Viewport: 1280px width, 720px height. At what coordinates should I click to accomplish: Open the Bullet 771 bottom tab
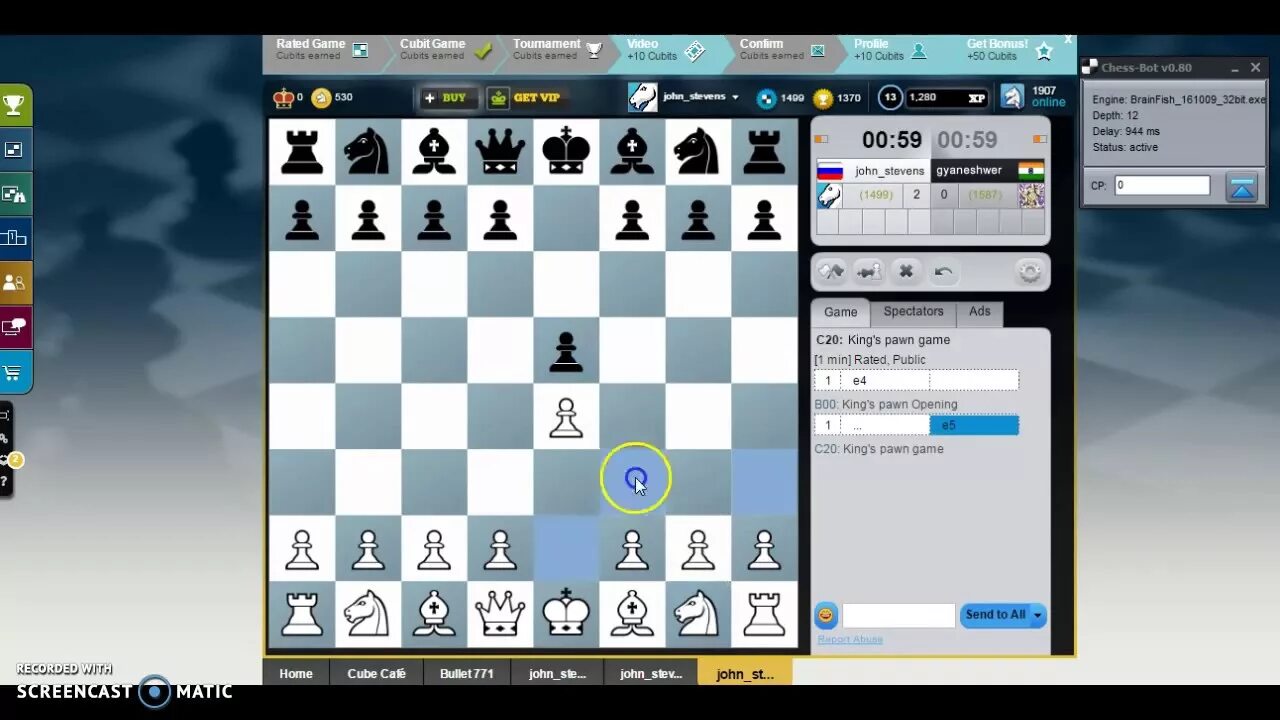467,673
